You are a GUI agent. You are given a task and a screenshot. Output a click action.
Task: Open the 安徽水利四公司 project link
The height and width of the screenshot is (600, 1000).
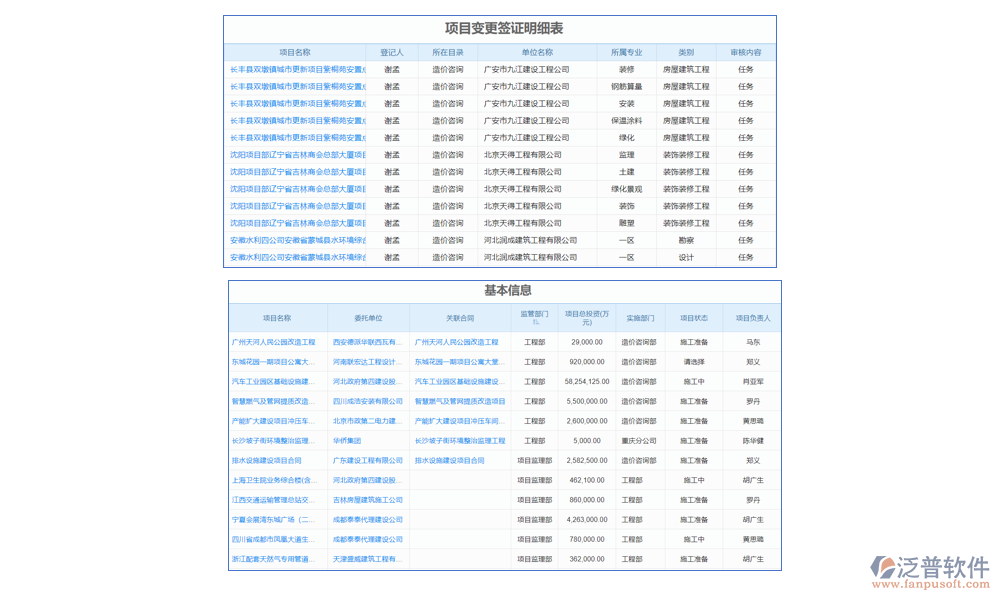pos(298,240)
